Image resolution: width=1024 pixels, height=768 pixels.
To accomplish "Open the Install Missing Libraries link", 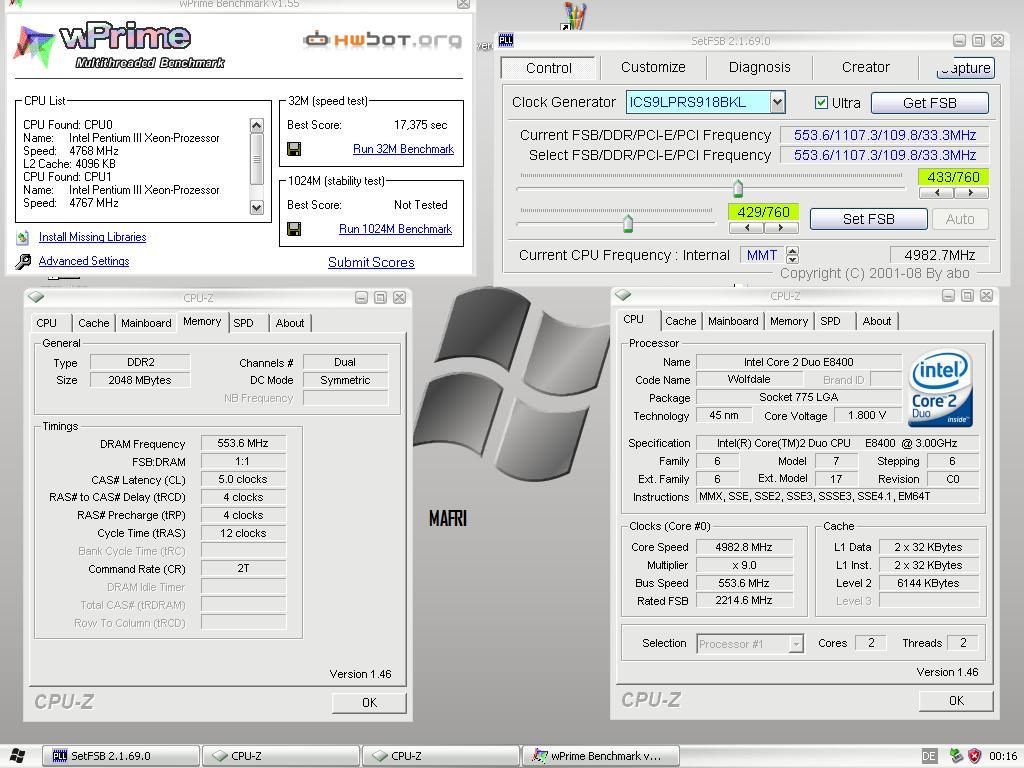I will (92, 237).
